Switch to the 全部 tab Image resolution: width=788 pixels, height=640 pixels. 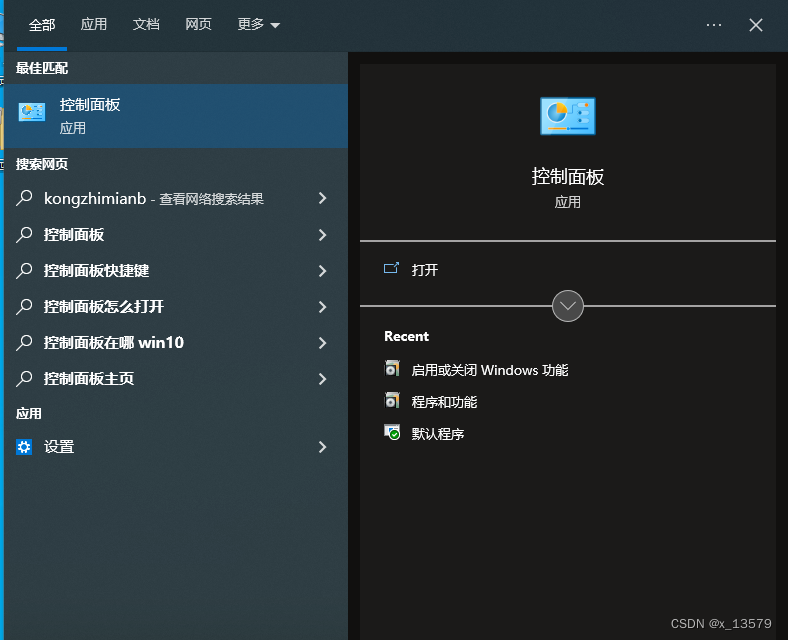click(x=42, y=25)
